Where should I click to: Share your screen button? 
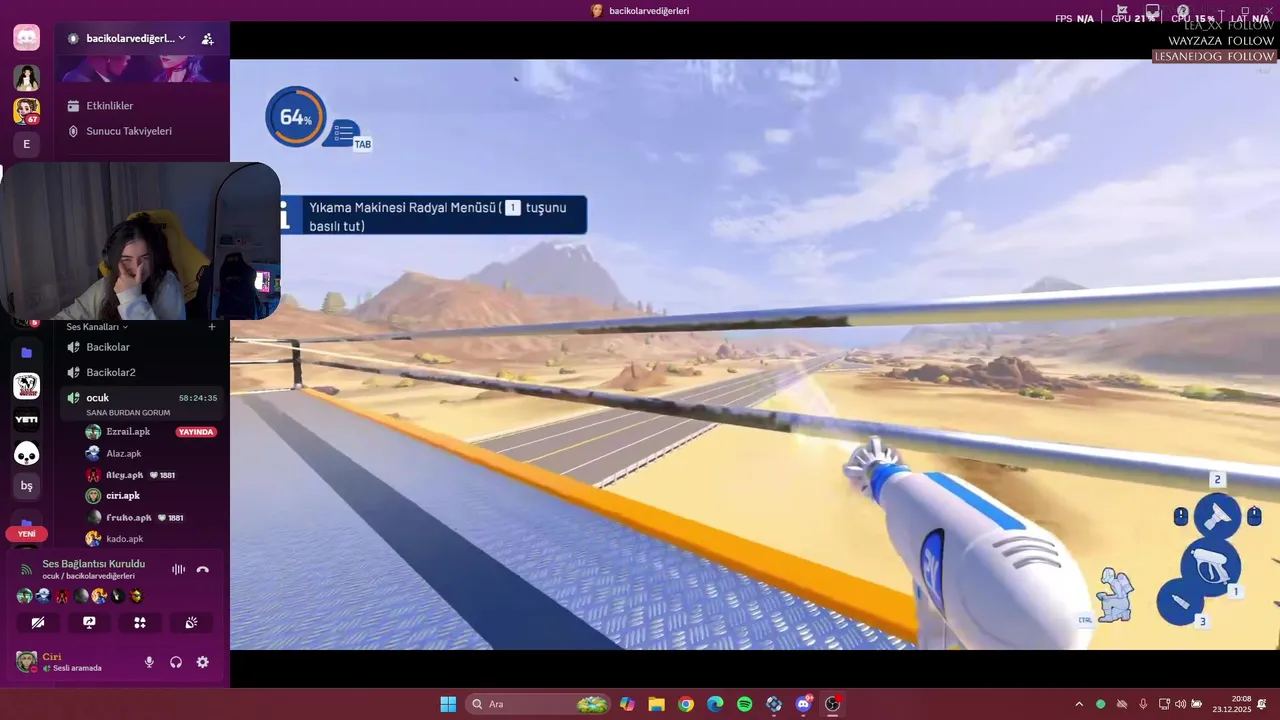[89, 622]
